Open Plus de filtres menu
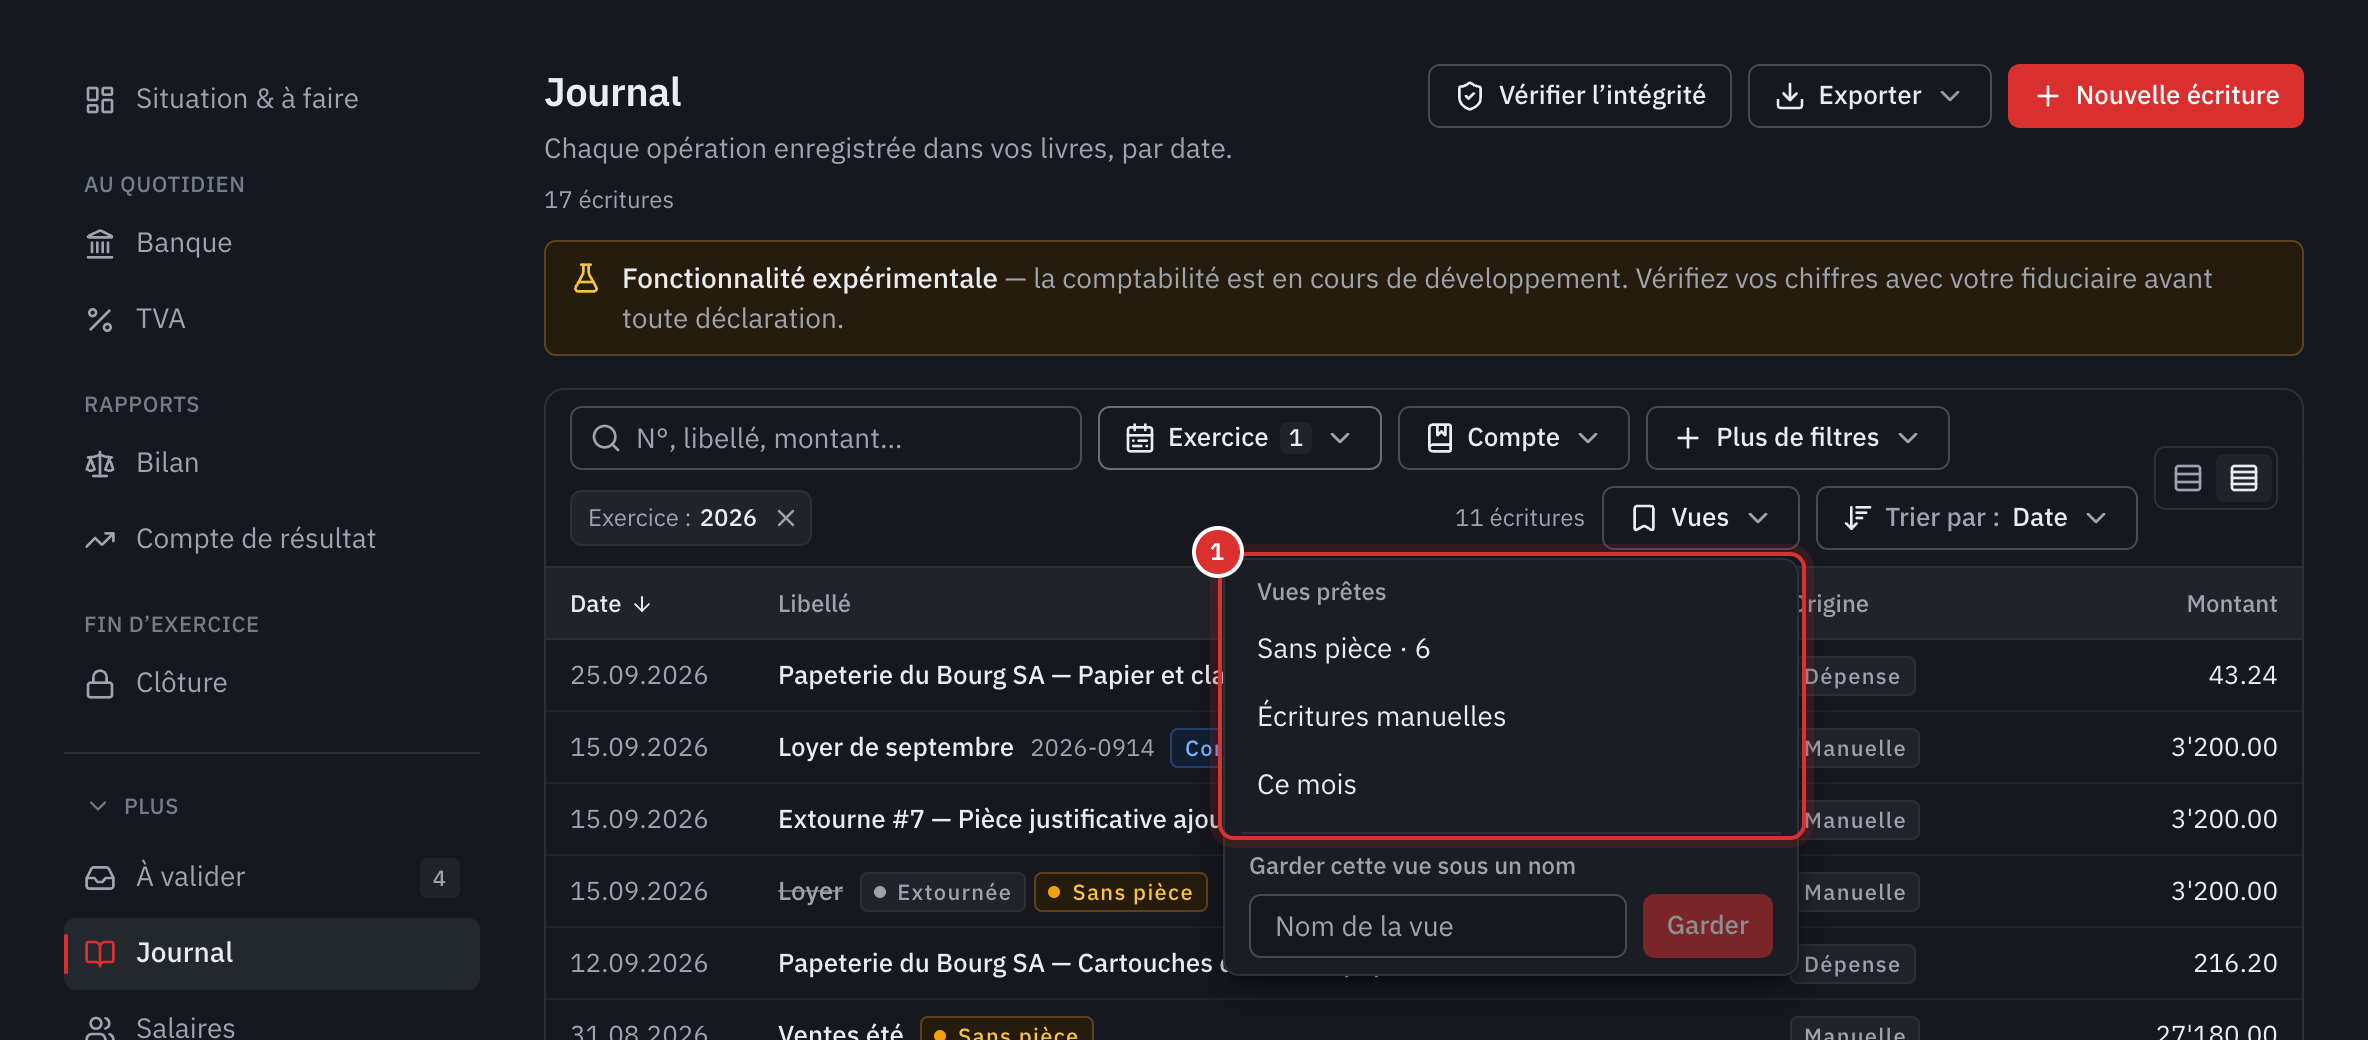 (1797, 438)
